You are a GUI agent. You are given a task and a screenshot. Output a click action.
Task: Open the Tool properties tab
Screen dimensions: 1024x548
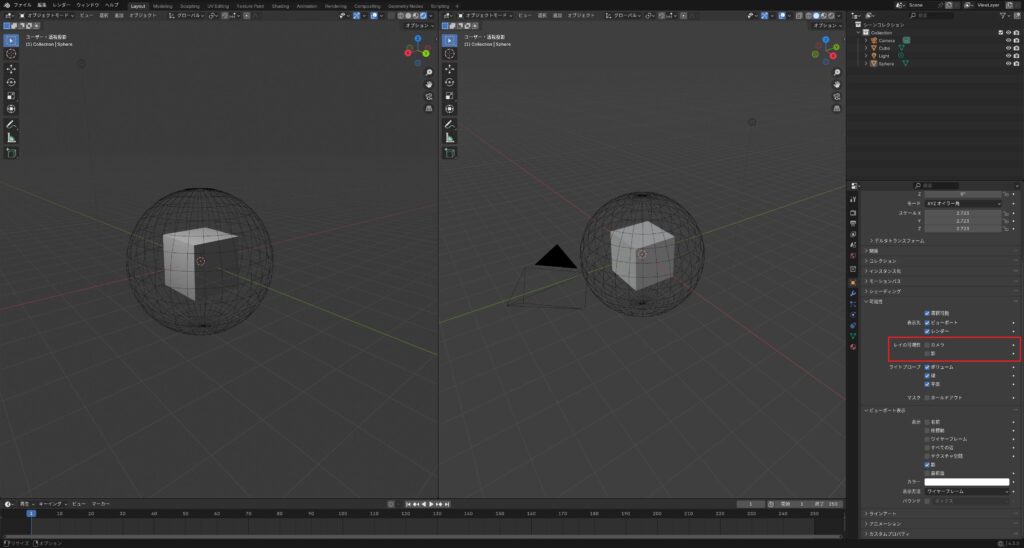pos(853,199)
